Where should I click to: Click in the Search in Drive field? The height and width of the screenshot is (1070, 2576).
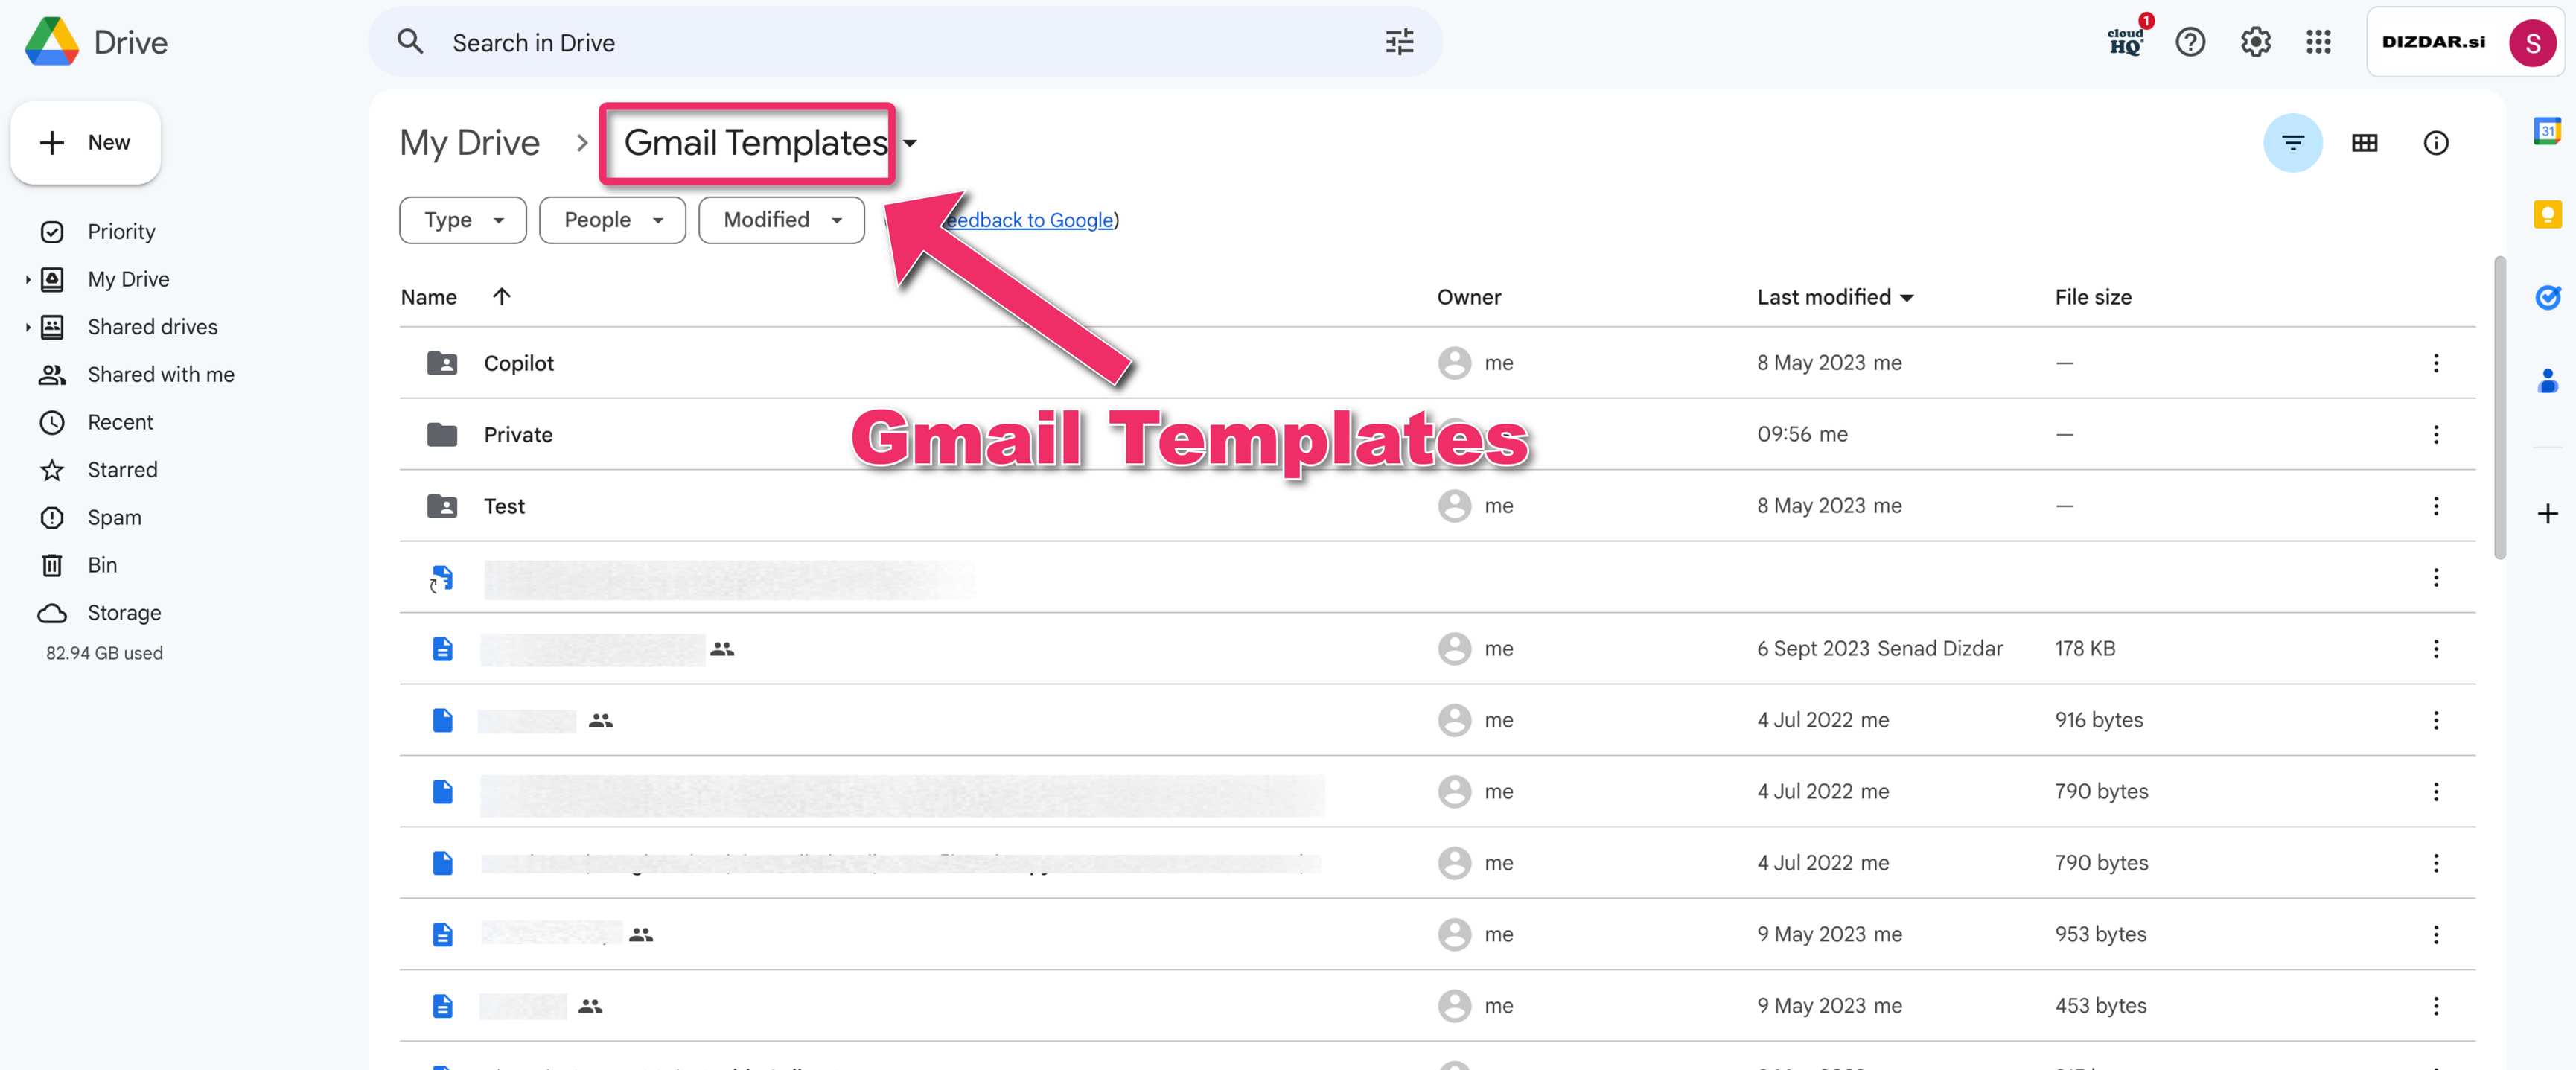(905, 42)
